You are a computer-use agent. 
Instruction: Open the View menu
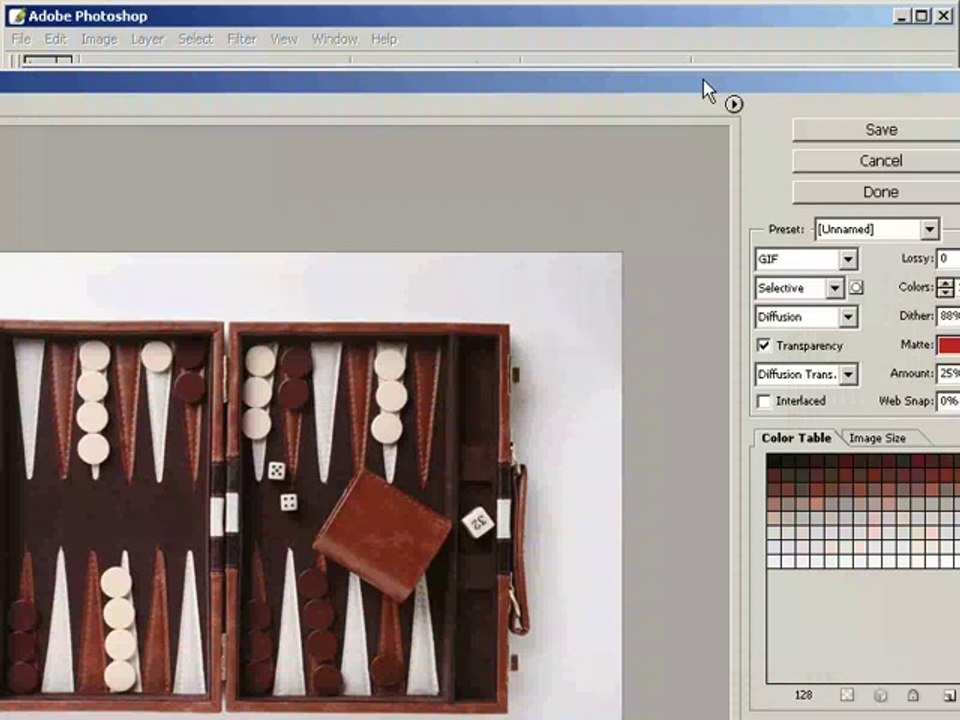click(x=283, y=39)
